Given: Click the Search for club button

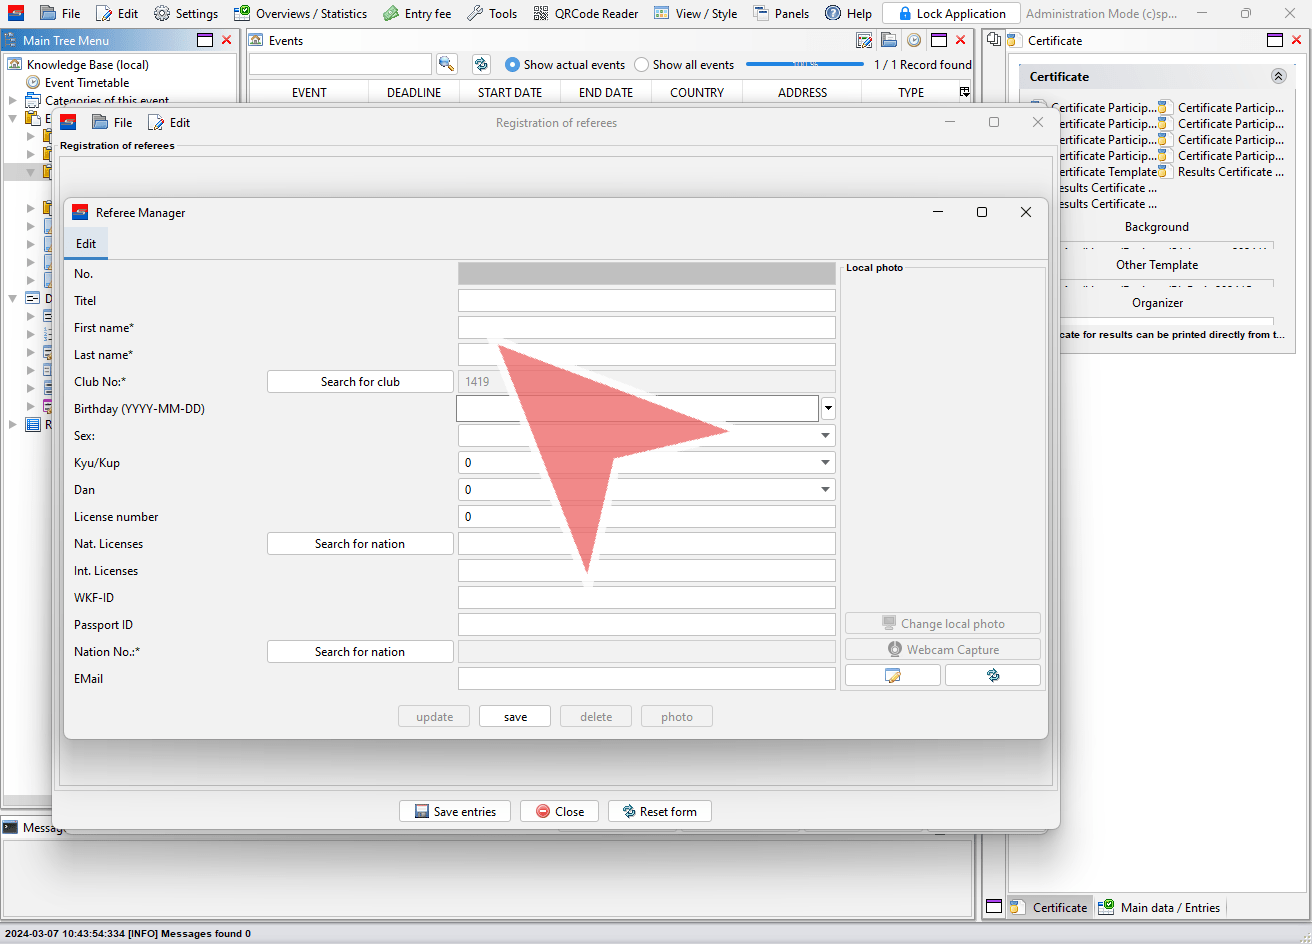Looking at the screenshot, I should coord(360,381).
